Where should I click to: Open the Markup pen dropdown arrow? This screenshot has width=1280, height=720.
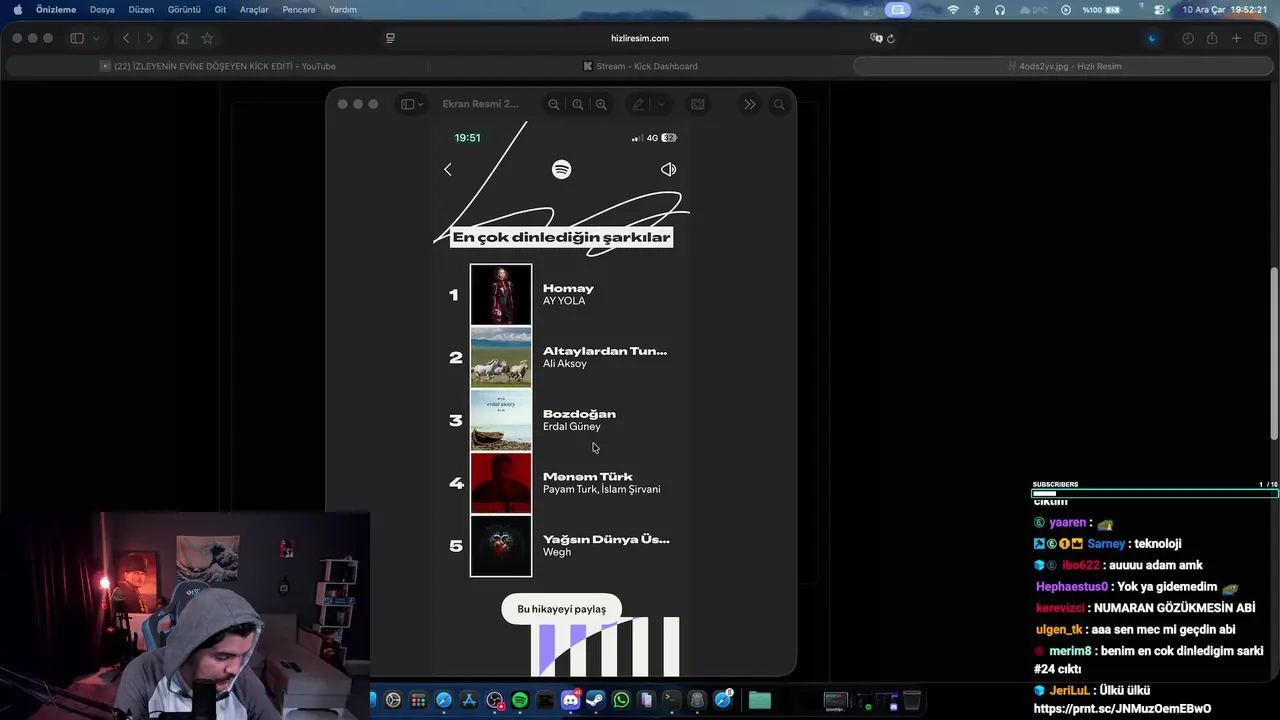(661, 104)
